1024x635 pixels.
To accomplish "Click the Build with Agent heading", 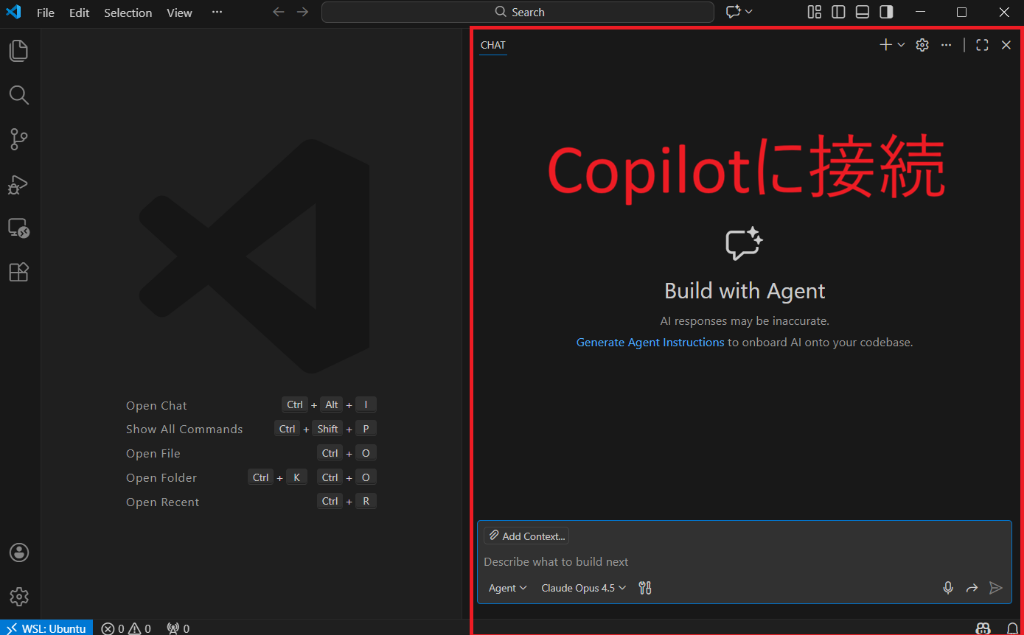I will click(x=744, y=291).
